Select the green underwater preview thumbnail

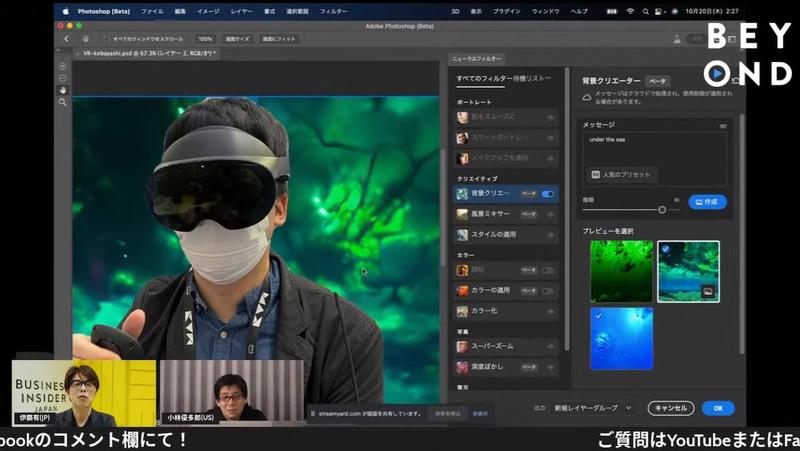[620, 271]
